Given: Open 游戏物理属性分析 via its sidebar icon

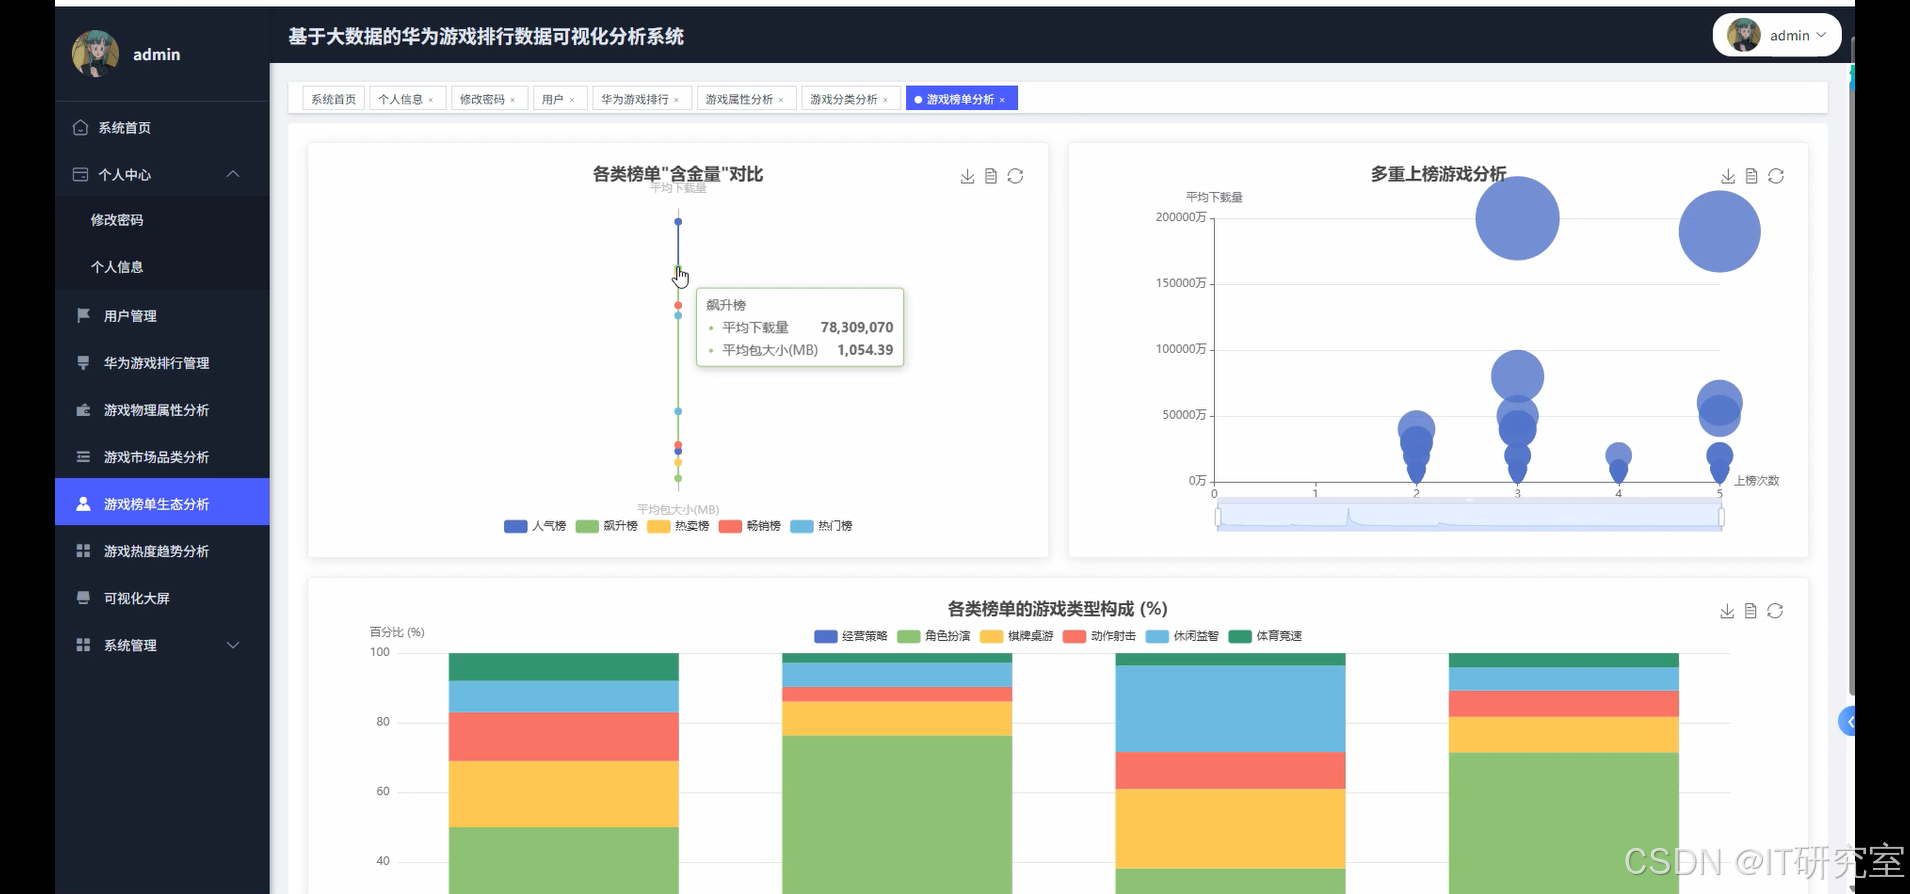Looking at the screenshot, I should coord(83,410).
